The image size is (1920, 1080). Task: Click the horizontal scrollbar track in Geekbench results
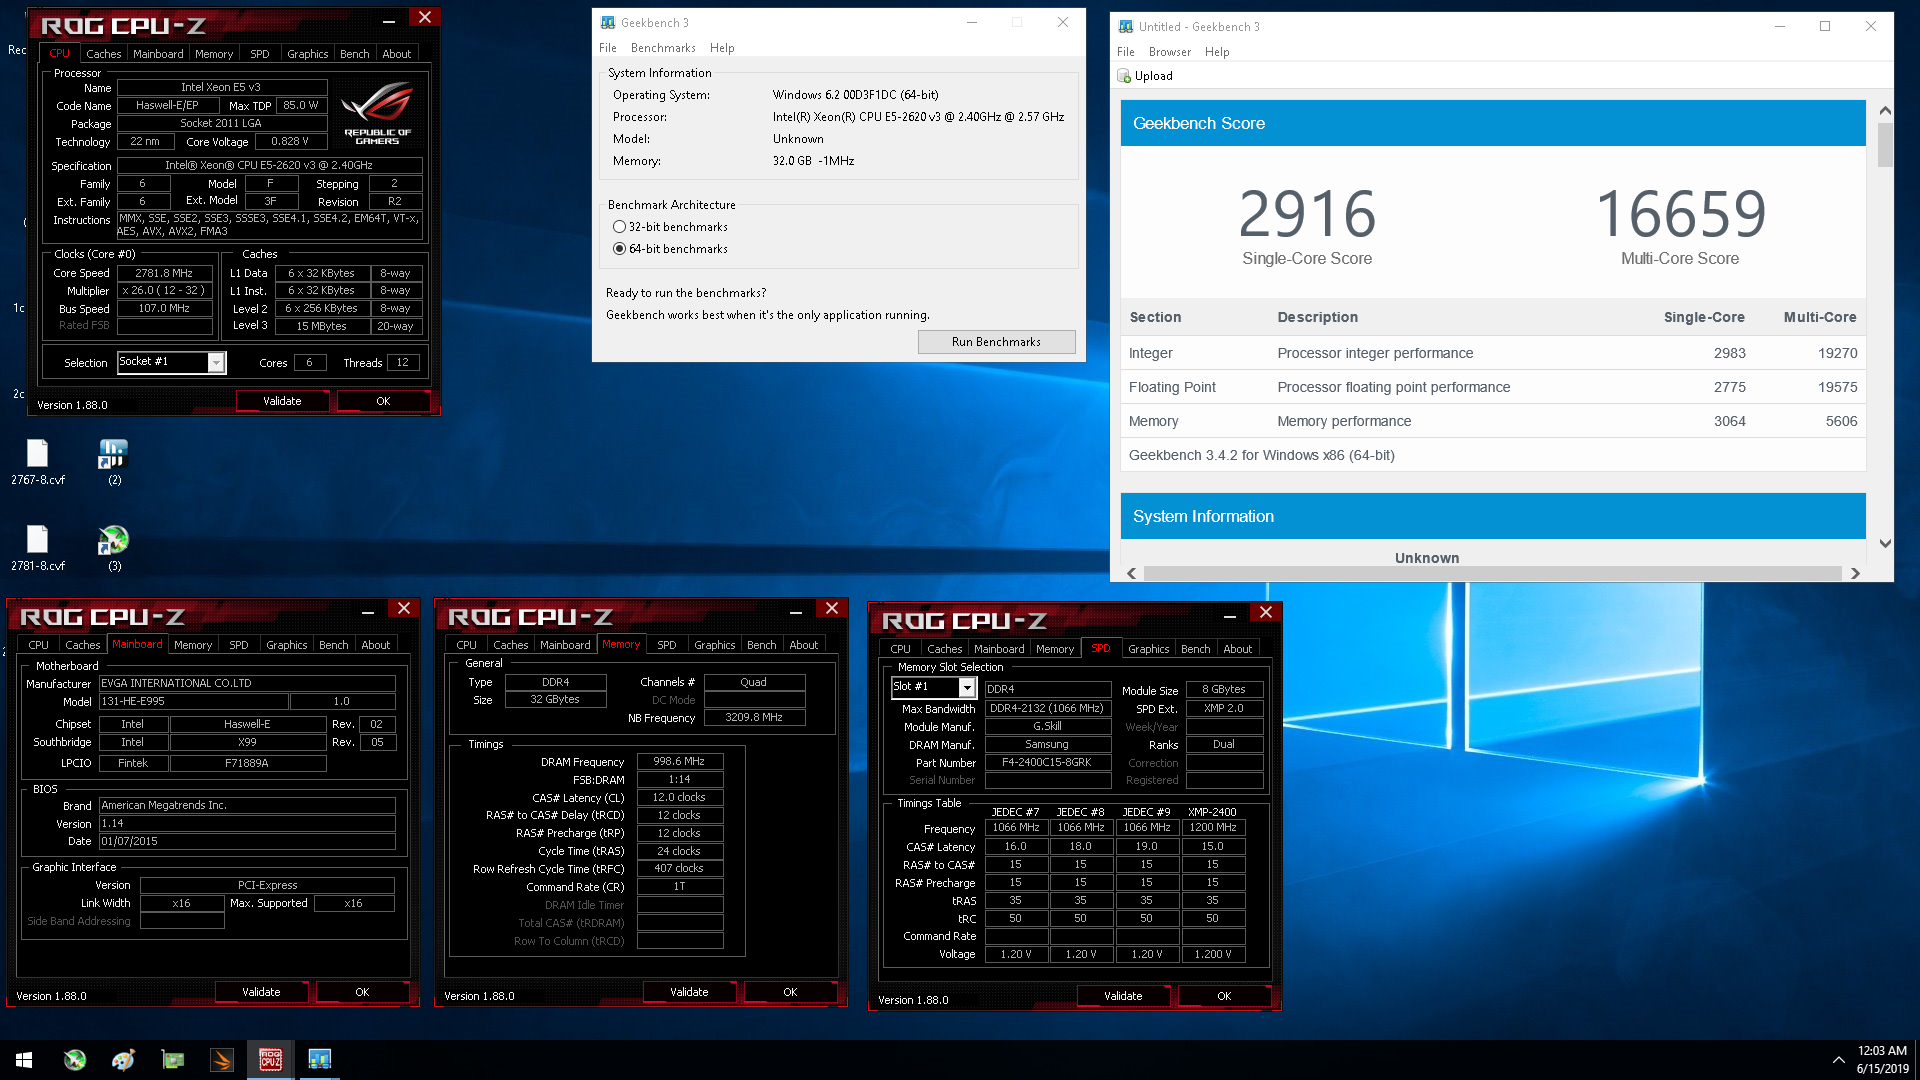(1493, 573)
